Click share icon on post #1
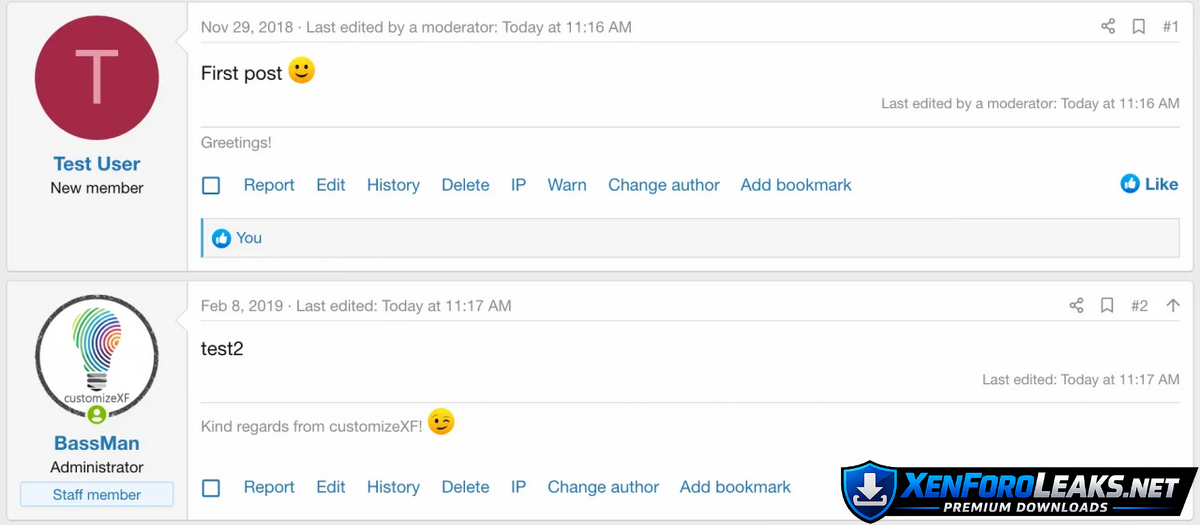The image size is (1200, 525). 1108,27
